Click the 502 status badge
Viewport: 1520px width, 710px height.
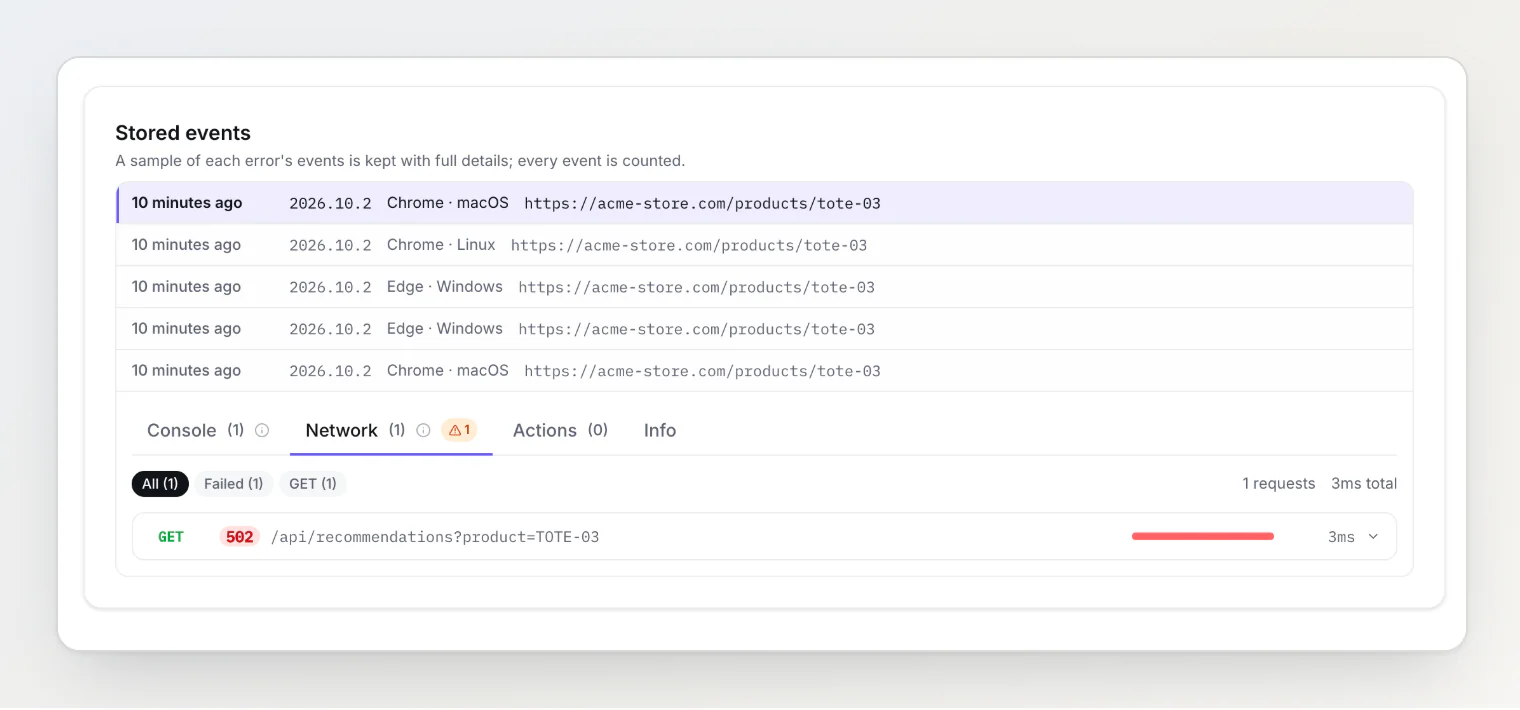pos(239,537)
